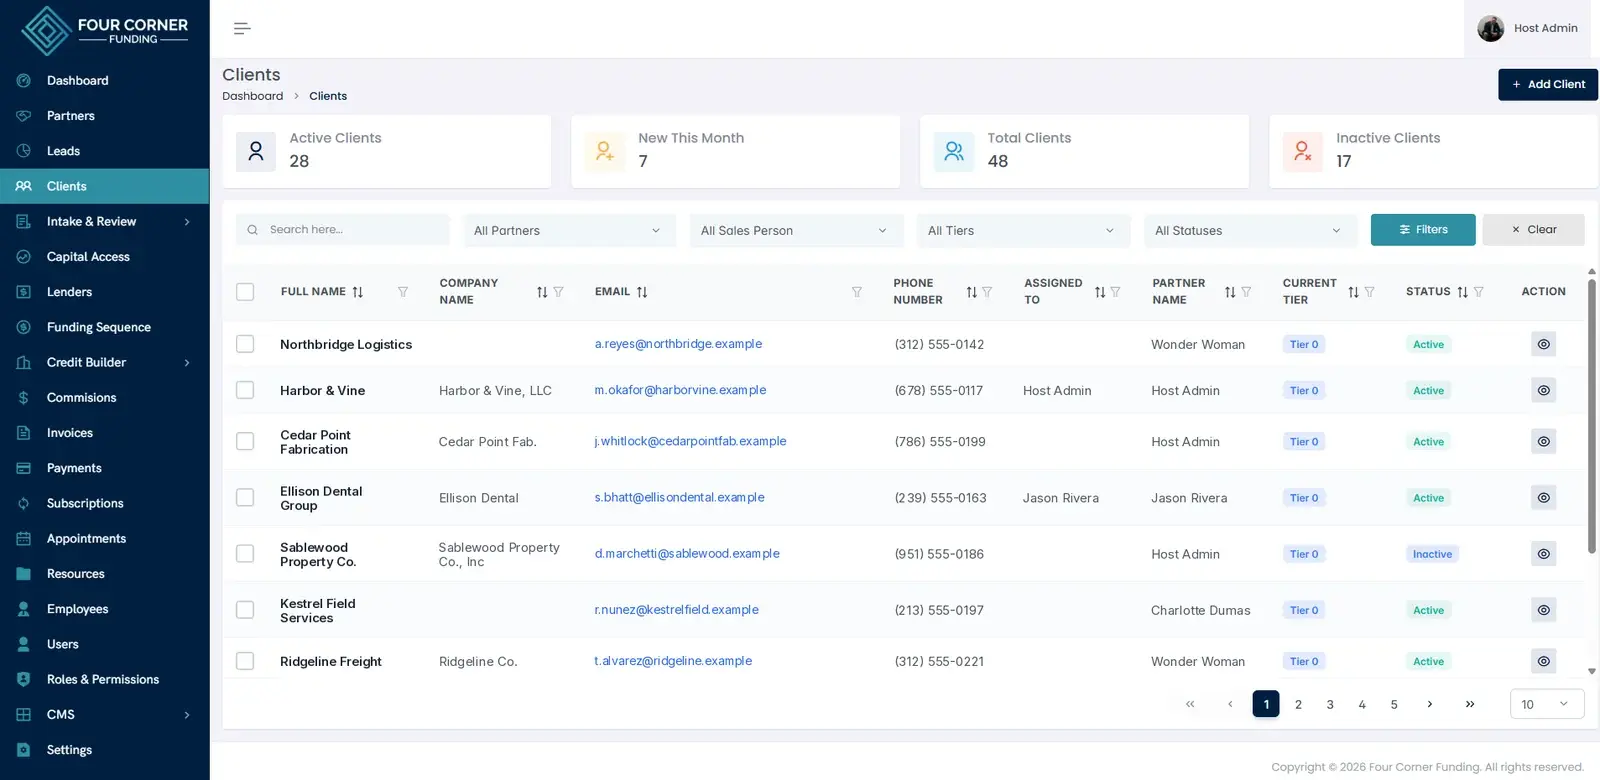Screen dimensions: 1600x780
Task: Focus the Search here field
Action: pos(343,230)
